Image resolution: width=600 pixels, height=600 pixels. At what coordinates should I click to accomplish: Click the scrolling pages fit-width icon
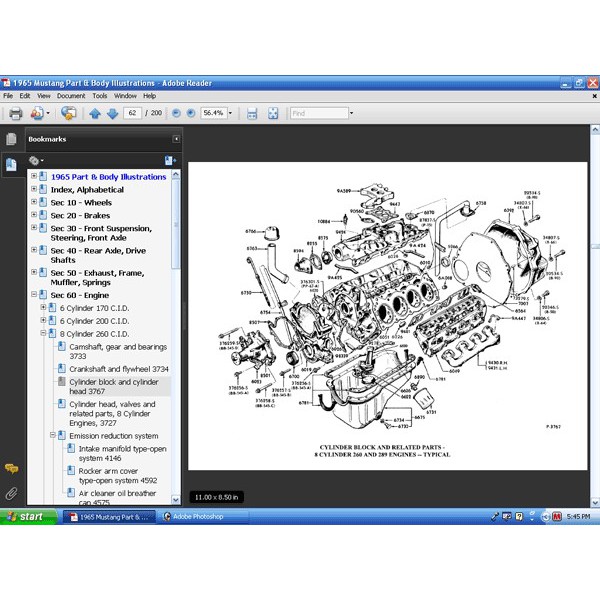pyautogui.click(x=252, y=113)
